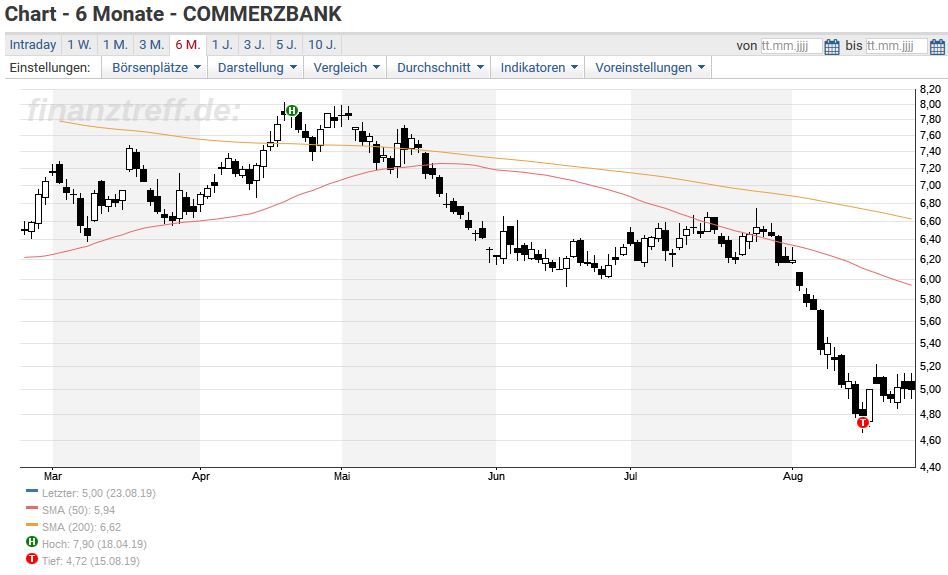Select the 10 J. time range tab
This screenshot has height=575, width=948.
click(x=322, y=45)
